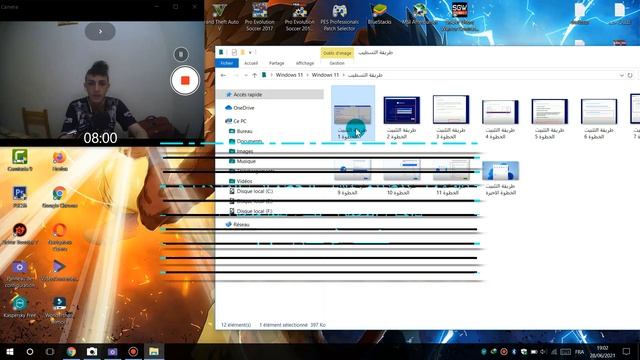Screen dimensions: 640x360
Task: Click second Windows 11 breadcrumb in address bar
Action: (325, 75)
